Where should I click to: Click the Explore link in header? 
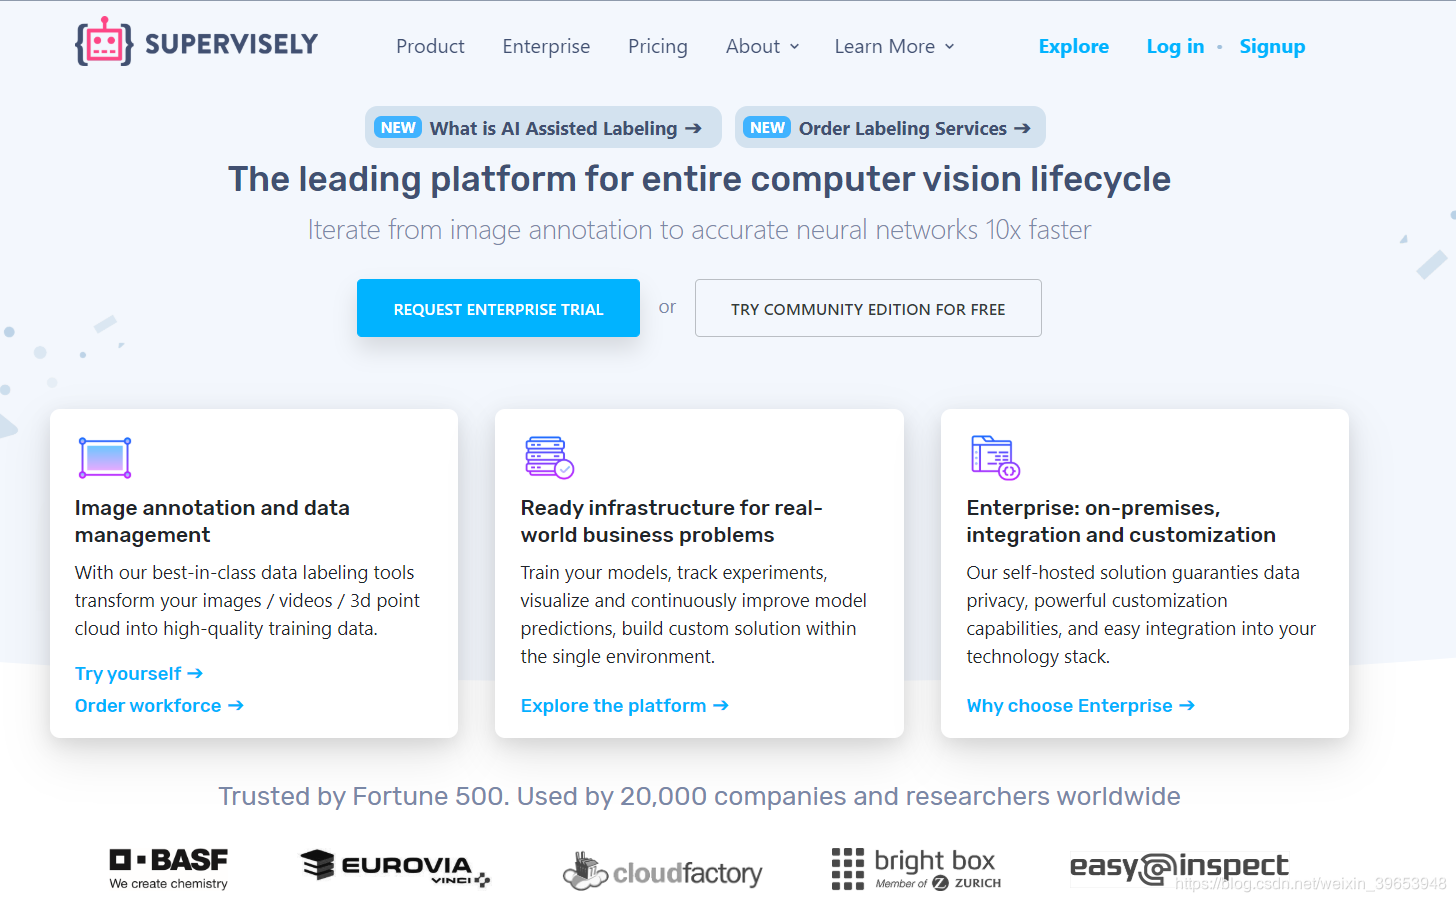tap(1074, 46)
